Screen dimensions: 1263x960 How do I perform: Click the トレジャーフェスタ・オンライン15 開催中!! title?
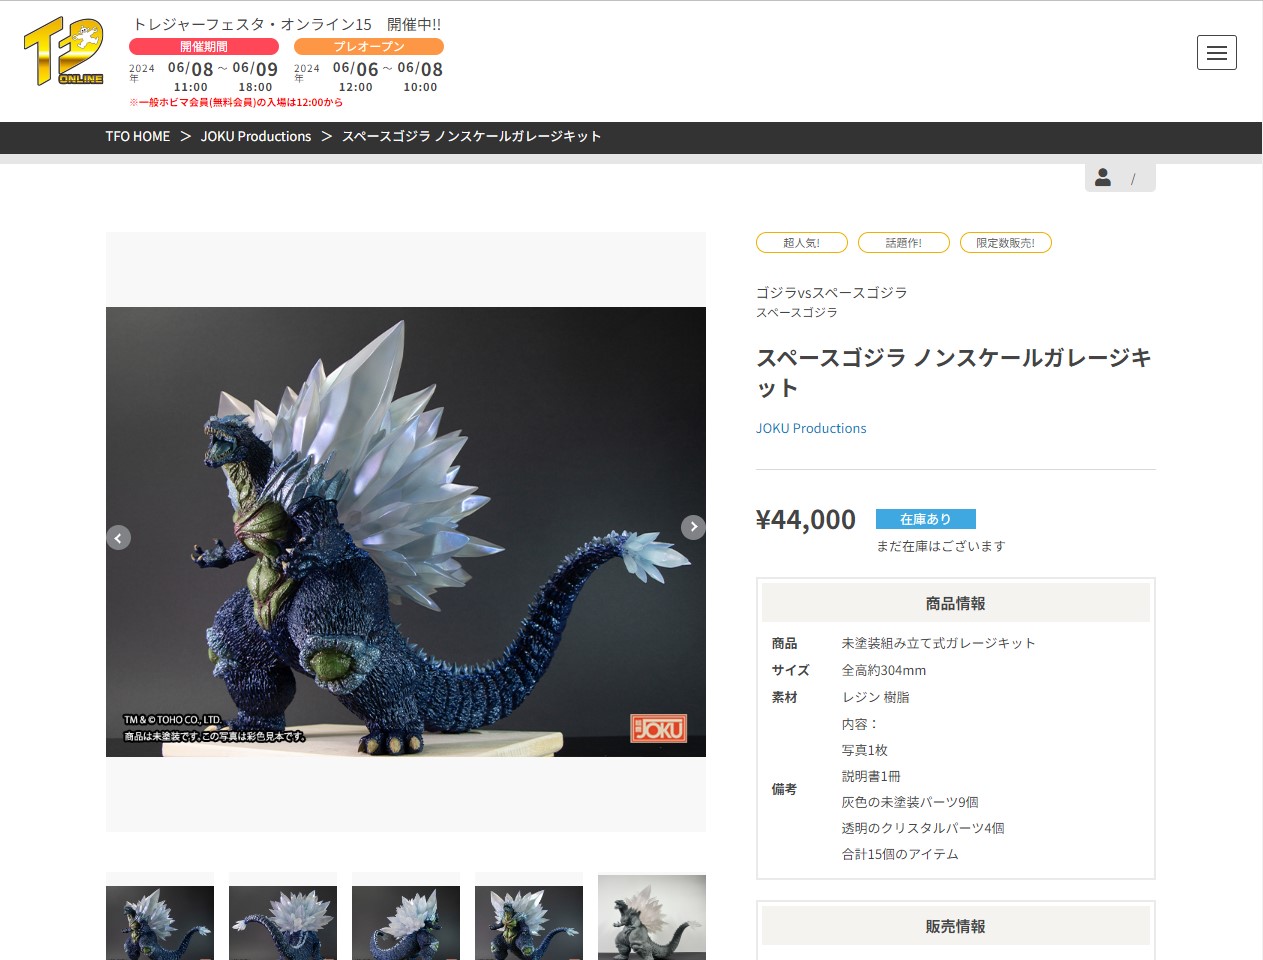[x=287, y=24]
